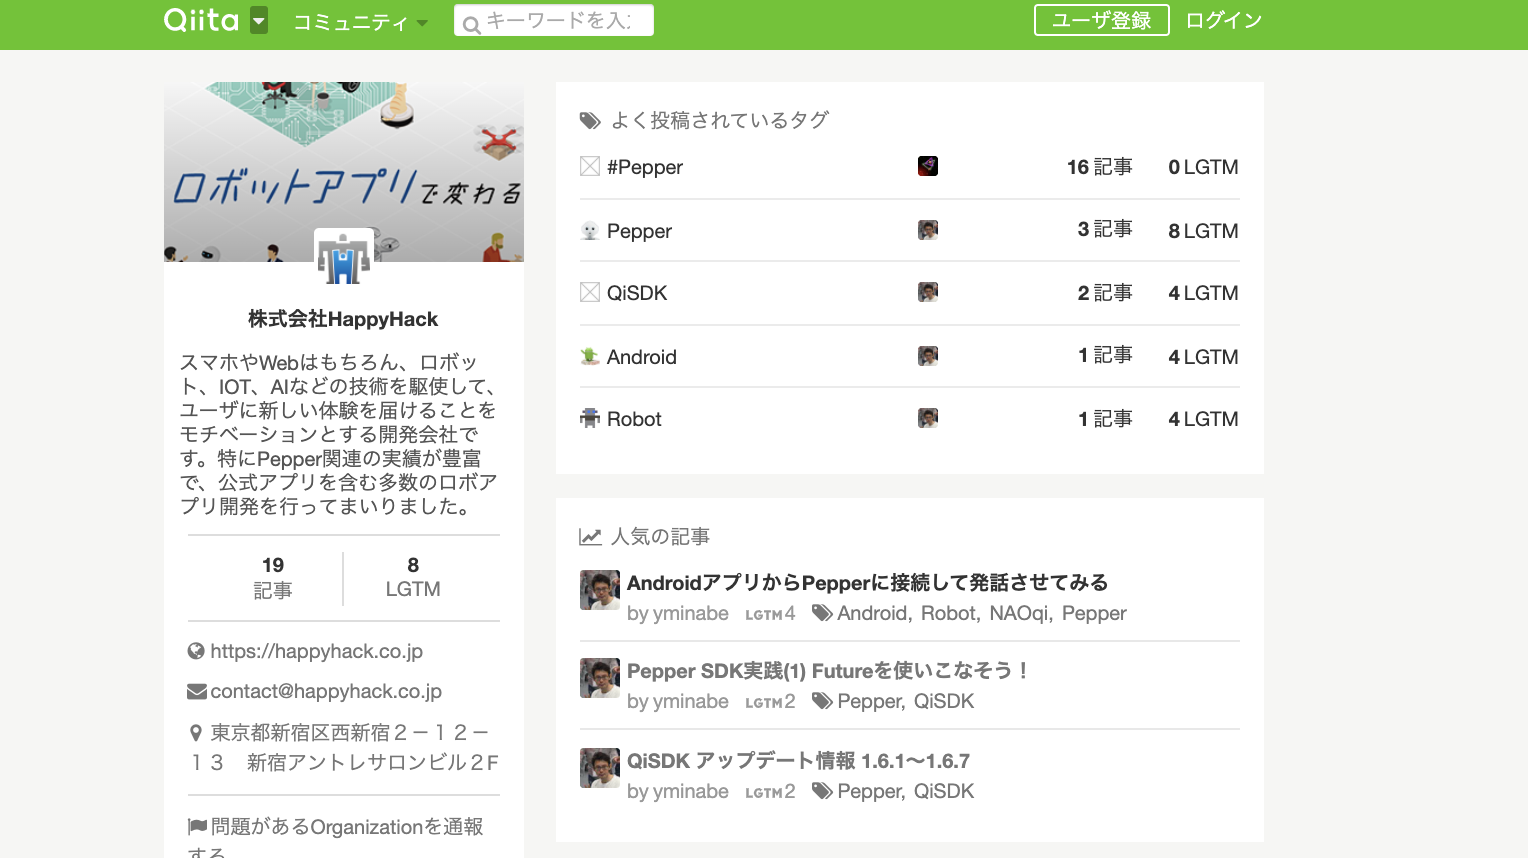Open the https://happyhack.co.jp website link
The height and width of the screenshot is (858, 1528).
[316, 651]
